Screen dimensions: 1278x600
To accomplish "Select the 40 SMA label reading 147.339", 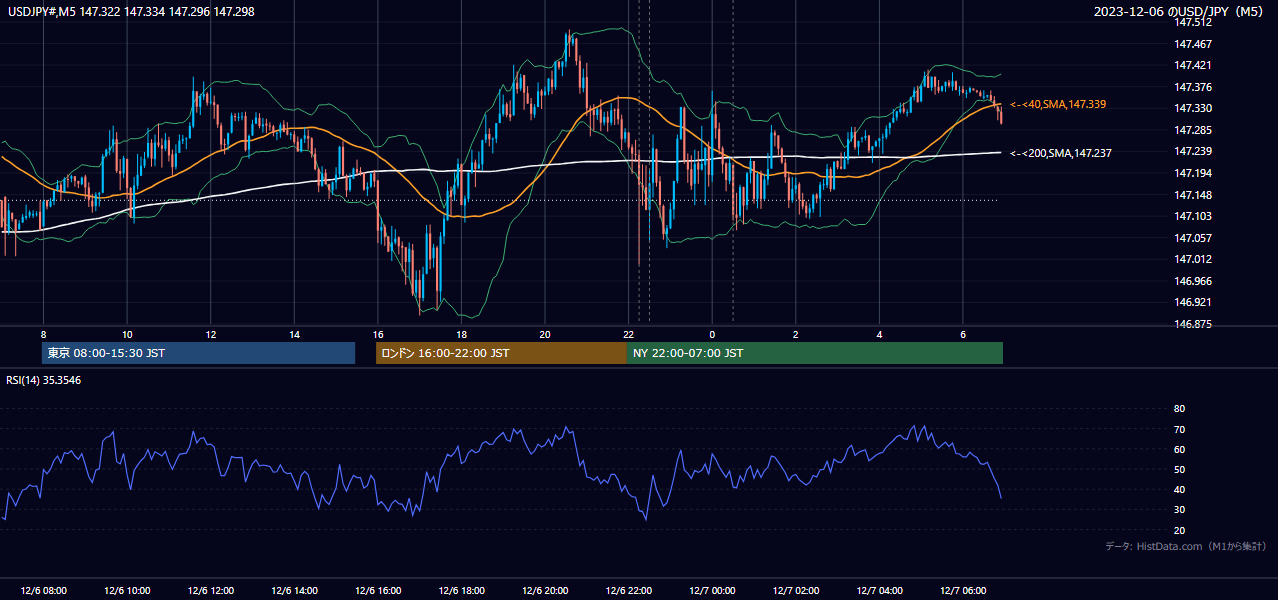I will click(x=1058, y=104).
